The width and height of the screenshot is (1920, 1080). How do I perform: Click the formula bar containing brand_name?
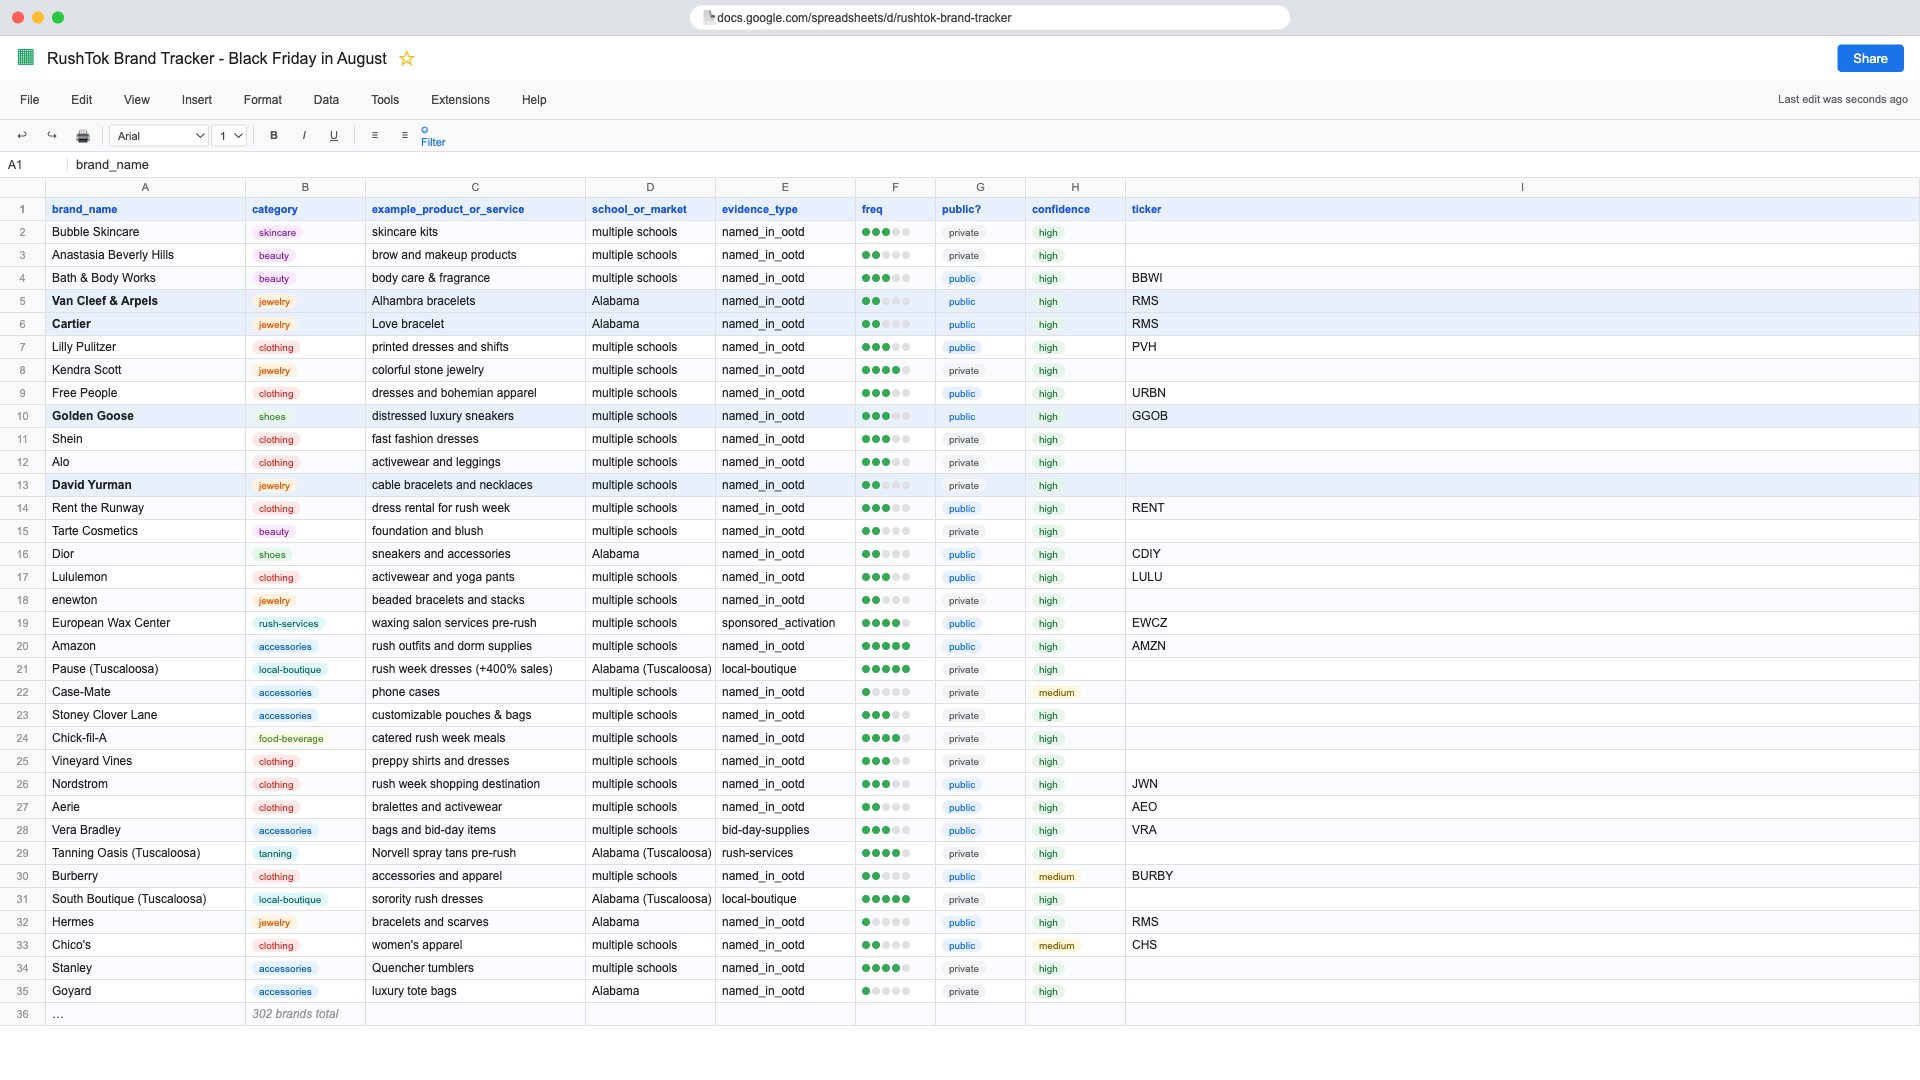click(x=994, y=165)
